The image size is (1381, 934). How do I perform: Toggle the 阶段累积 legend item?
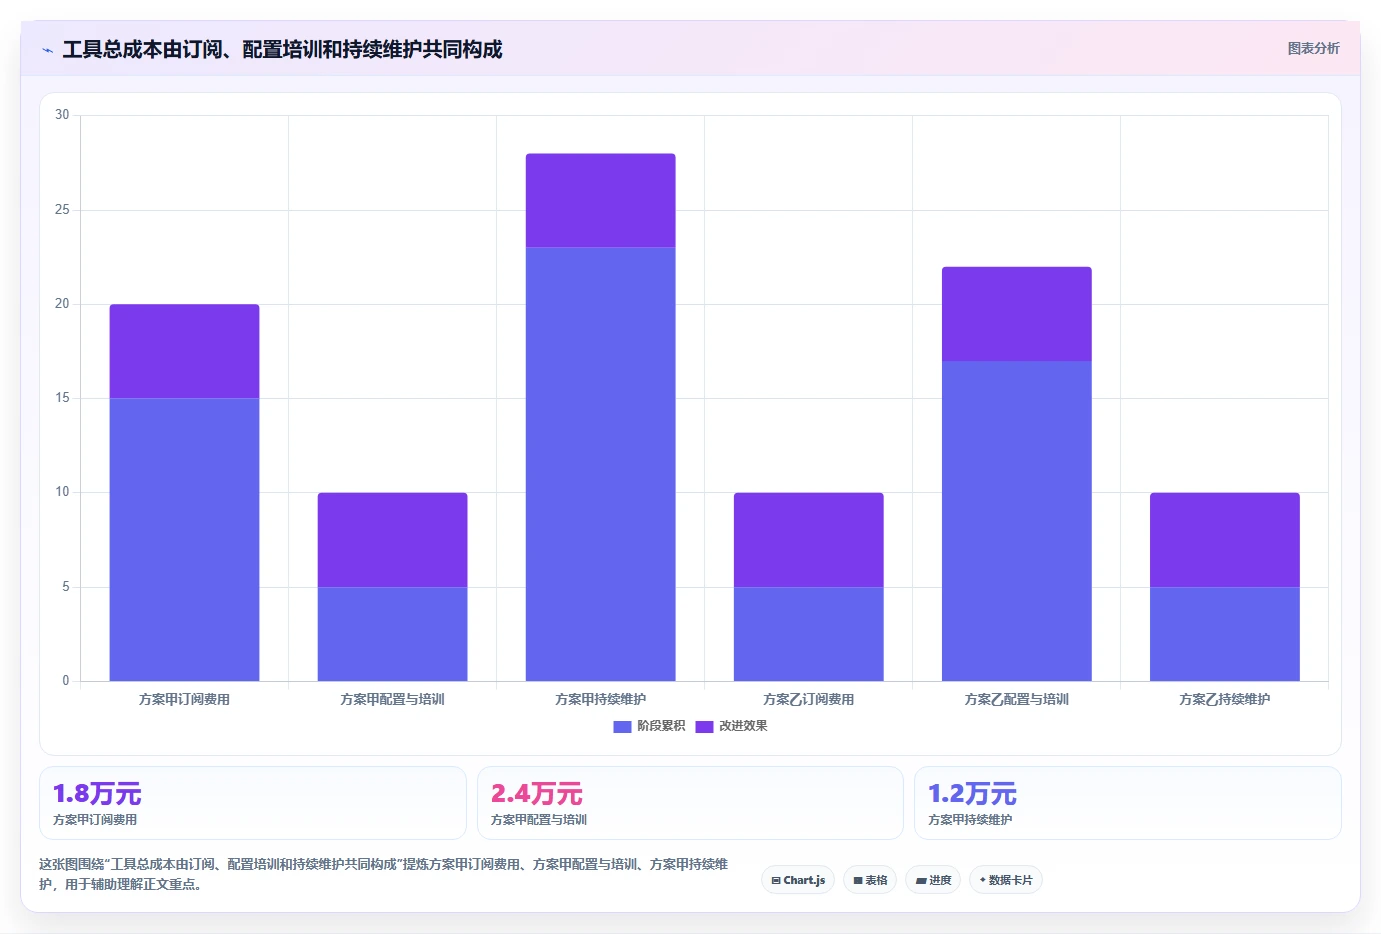[649, 726]
